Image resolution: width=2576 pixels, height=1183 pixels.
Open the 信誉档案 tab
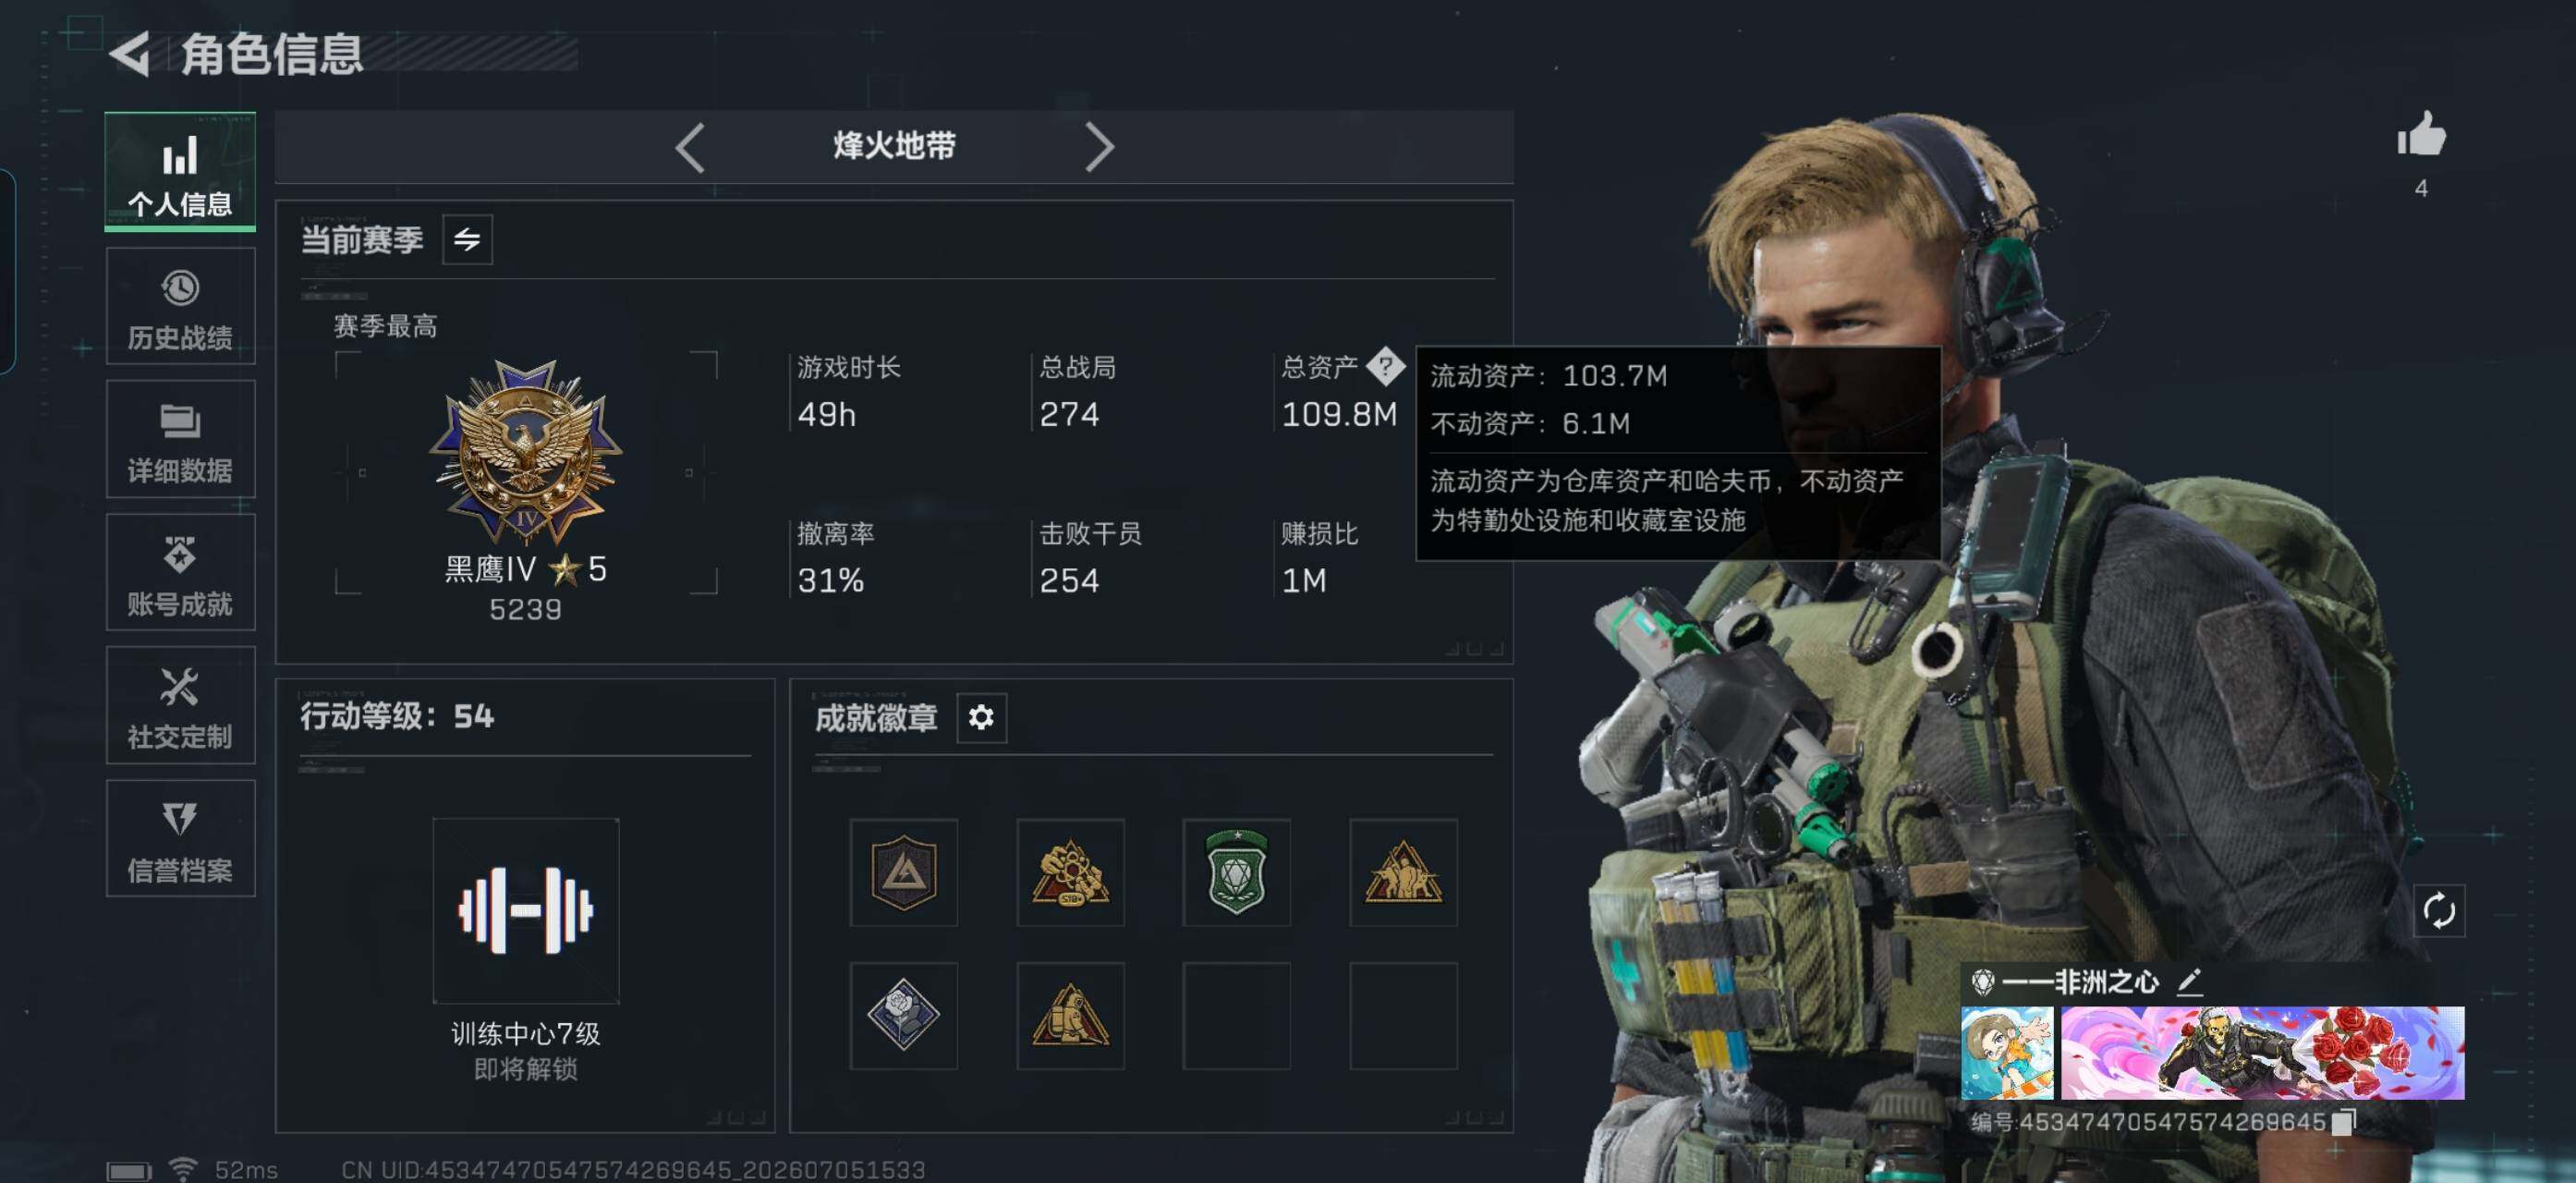pyautogui.click(x=181, y=838)
